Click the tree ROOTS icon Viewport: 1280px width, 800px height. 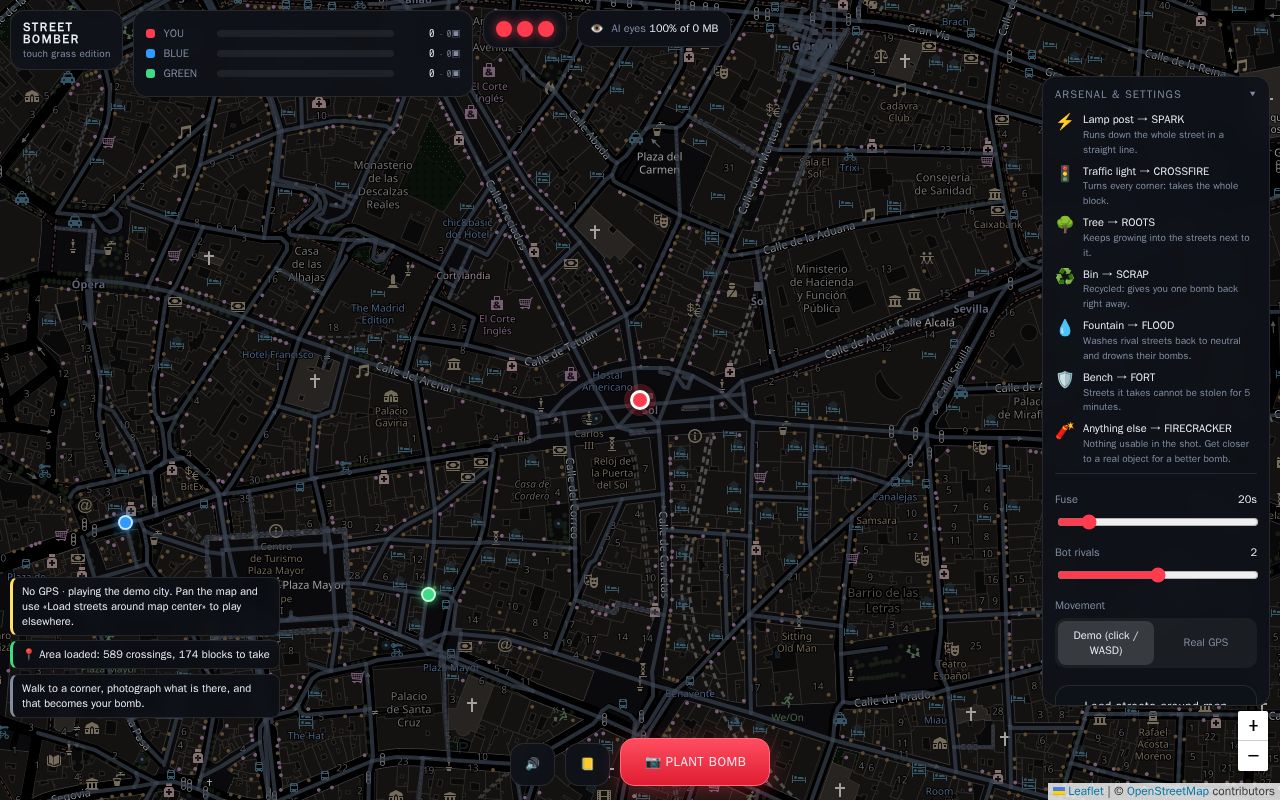point(1065,224)
